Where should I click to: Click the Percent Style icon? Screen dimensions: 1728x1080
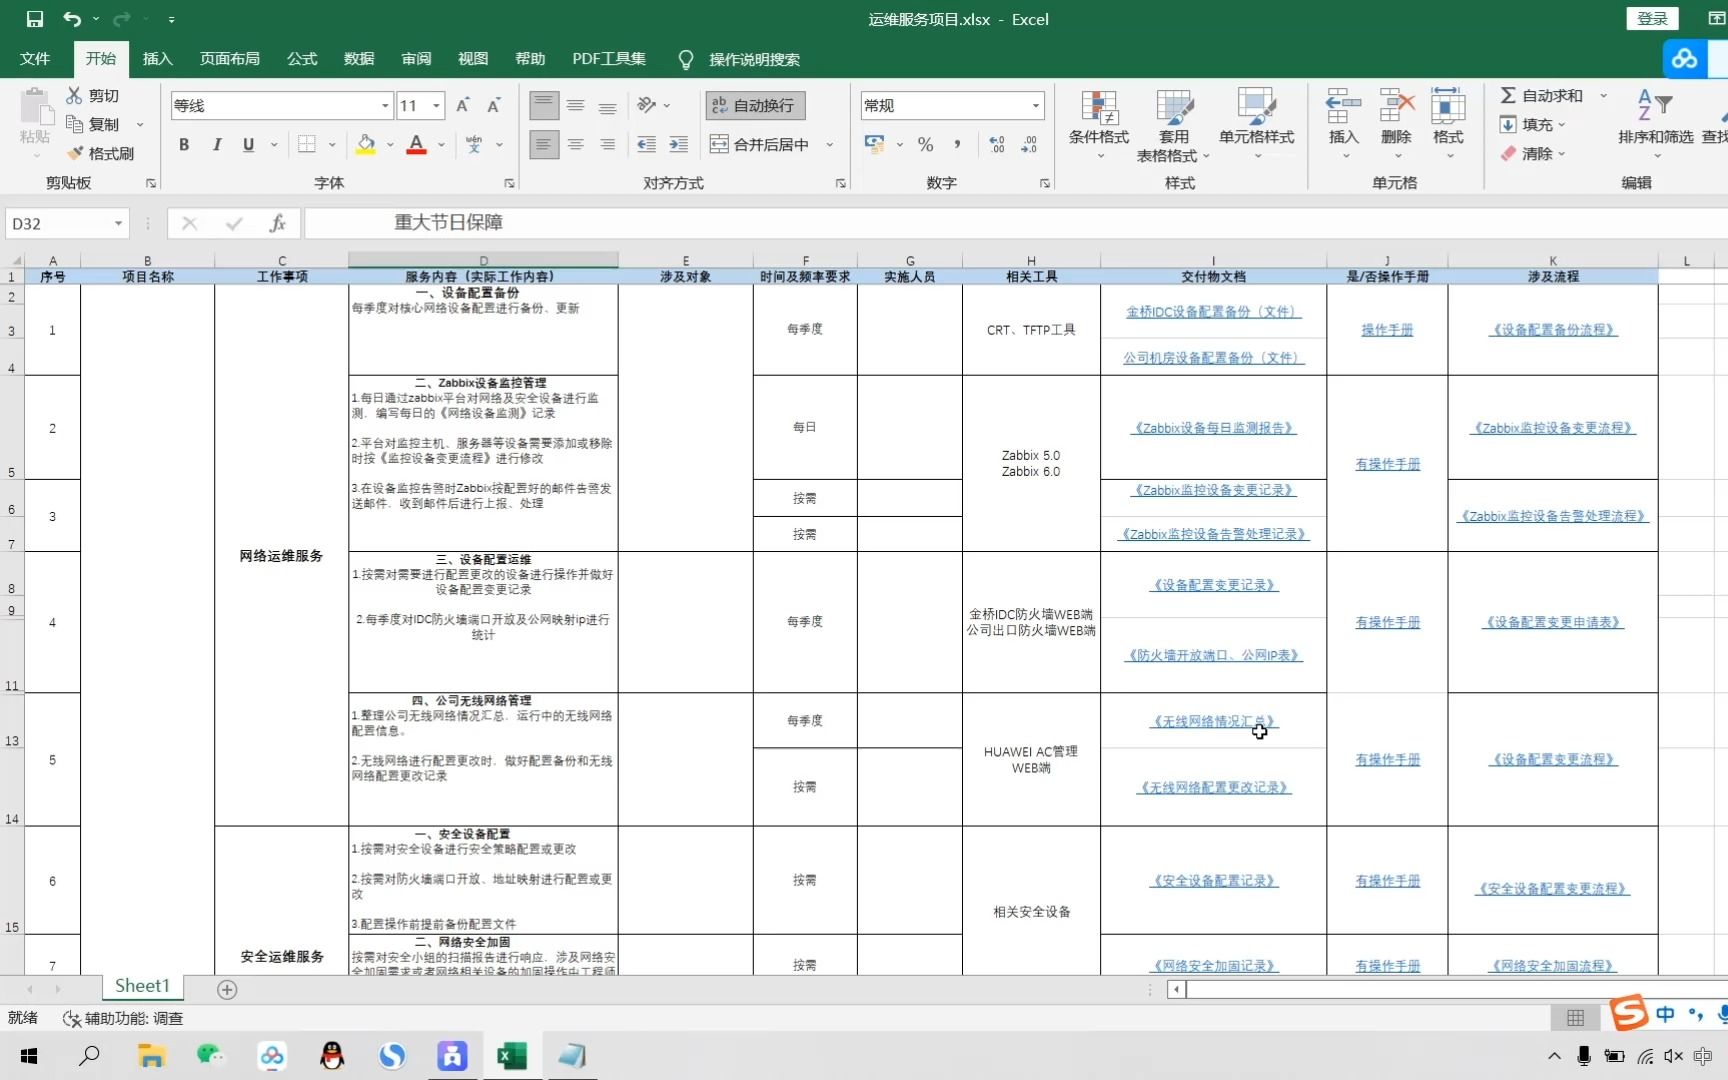pyautogui.click(x=925, y=144)
